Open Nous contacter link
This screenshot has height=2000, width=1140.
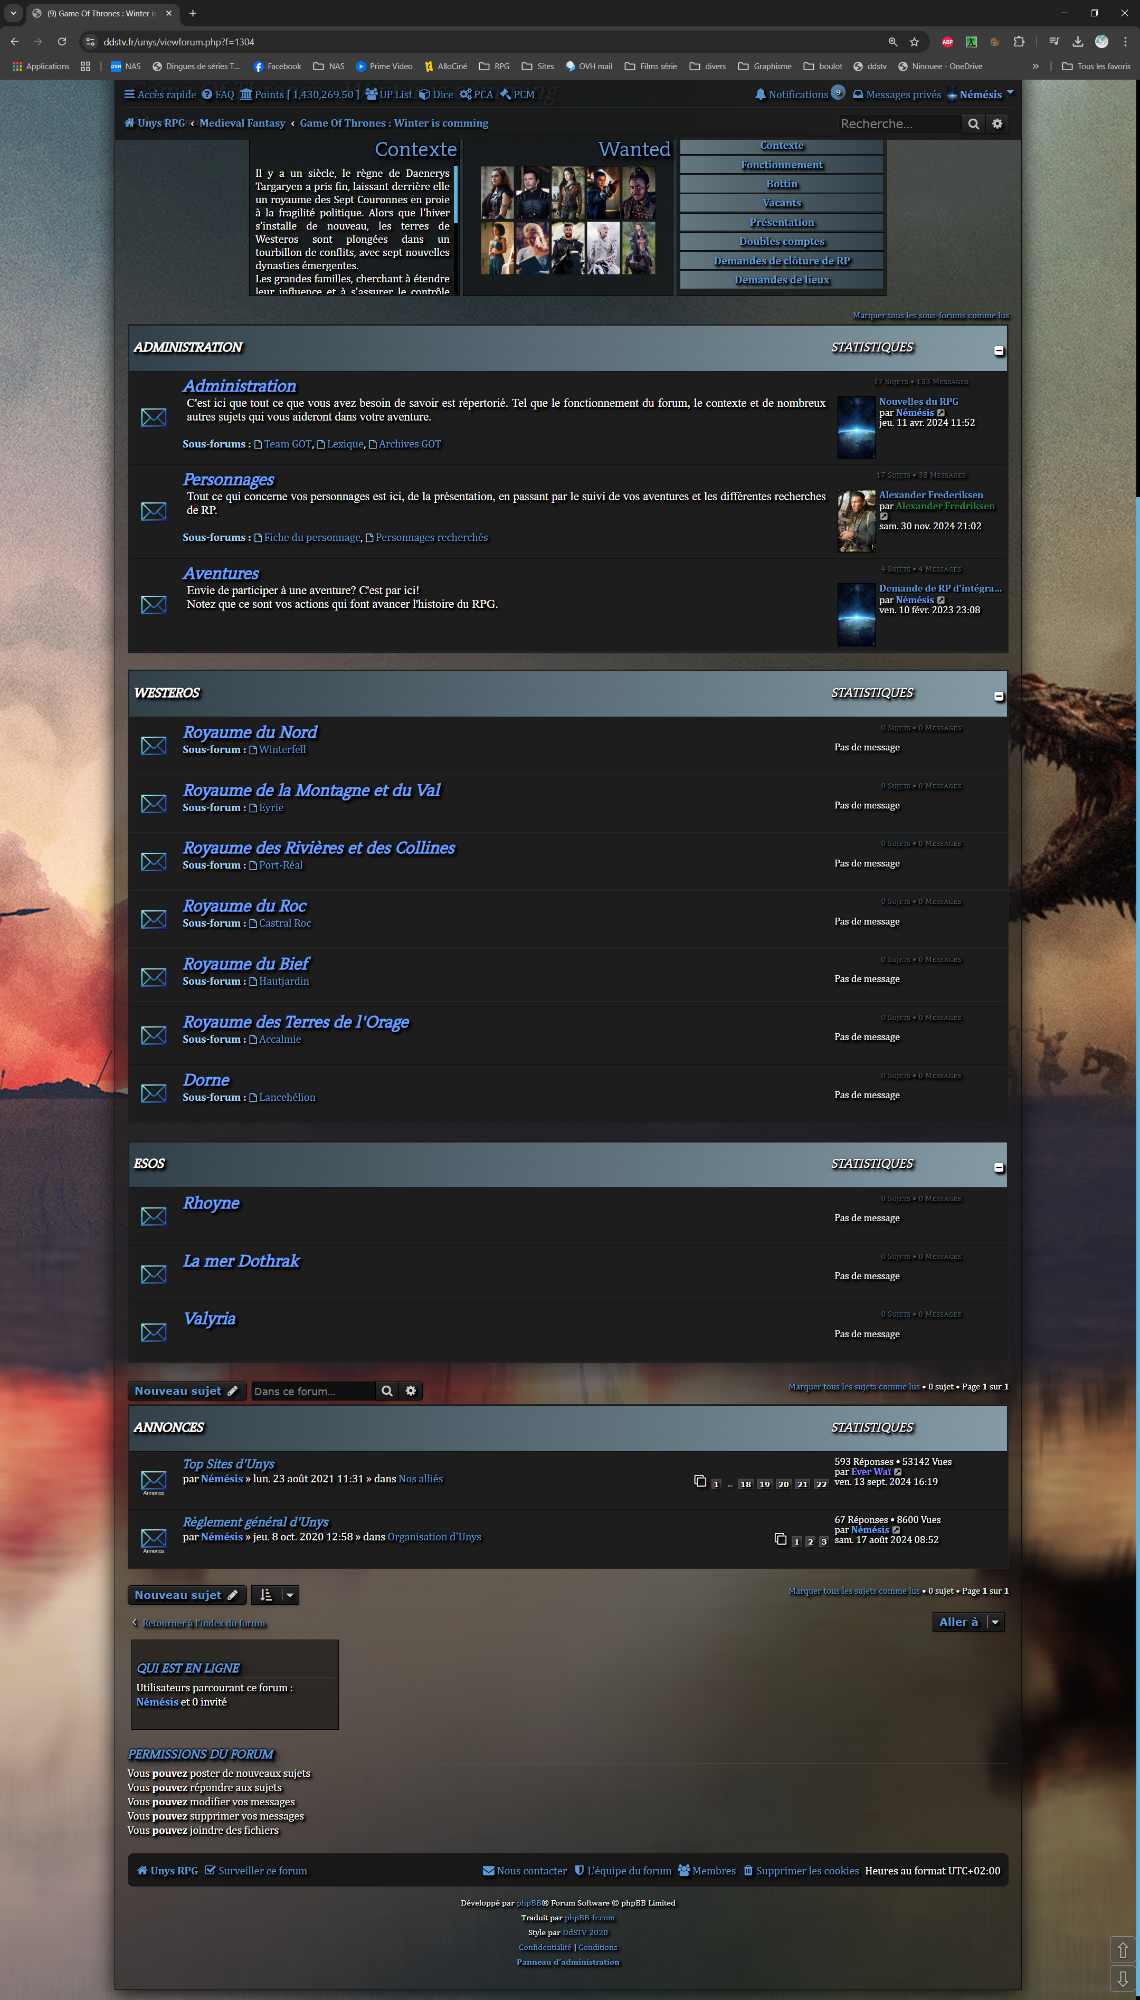pyautogui.click(x=525, y=1871)
